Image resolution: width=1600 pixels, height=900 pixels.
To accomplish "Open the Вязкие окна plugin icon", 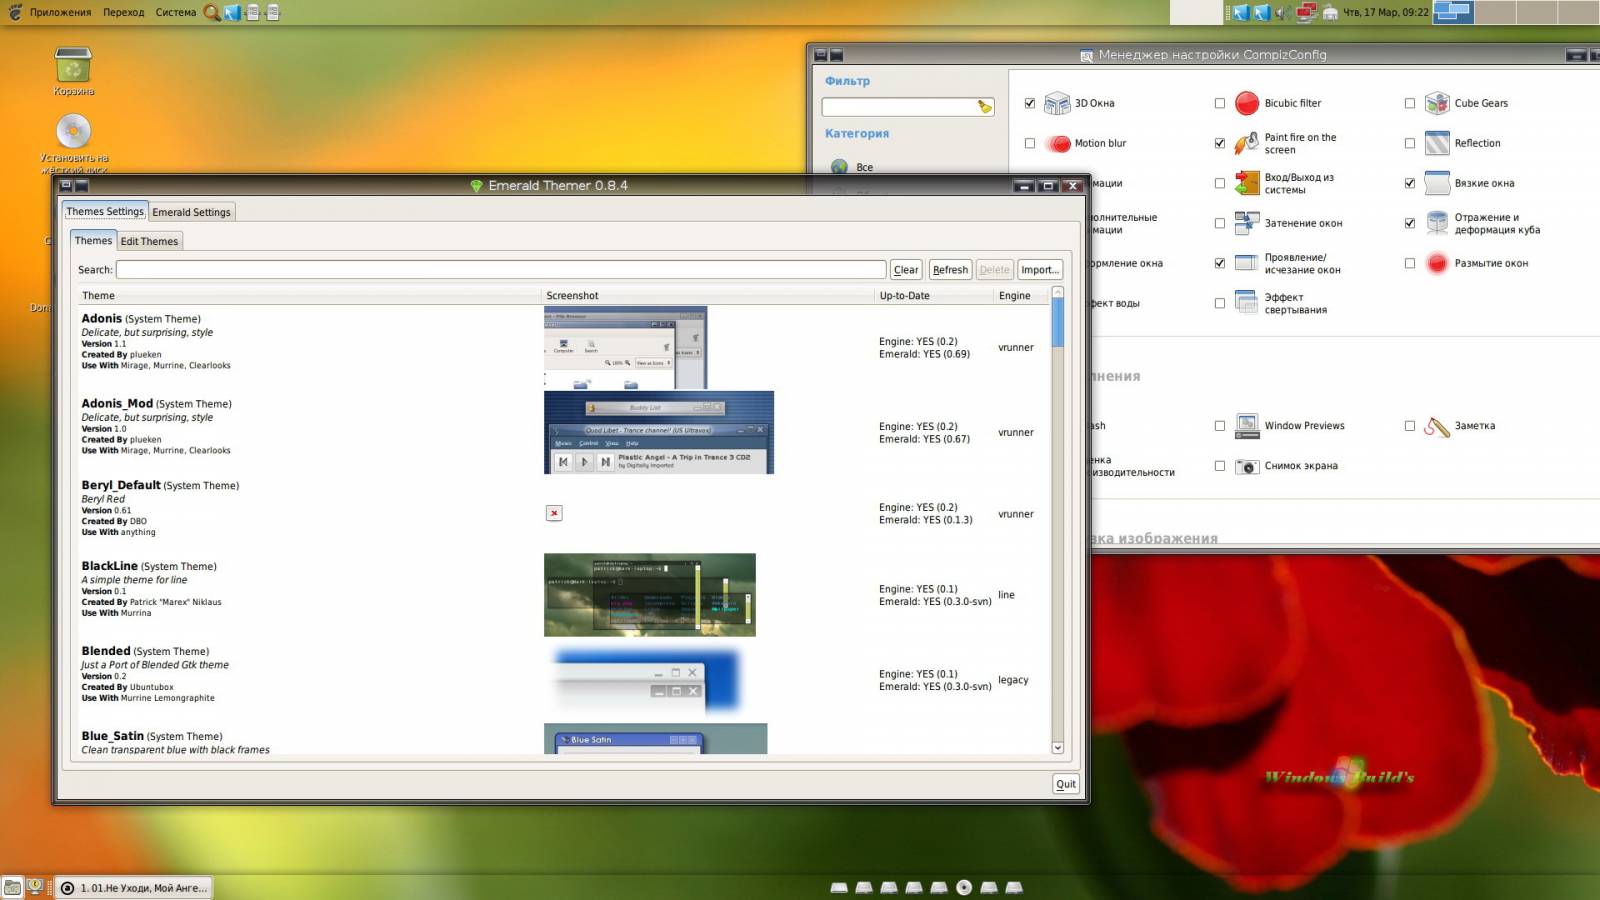I will [x=1437, y=183].
